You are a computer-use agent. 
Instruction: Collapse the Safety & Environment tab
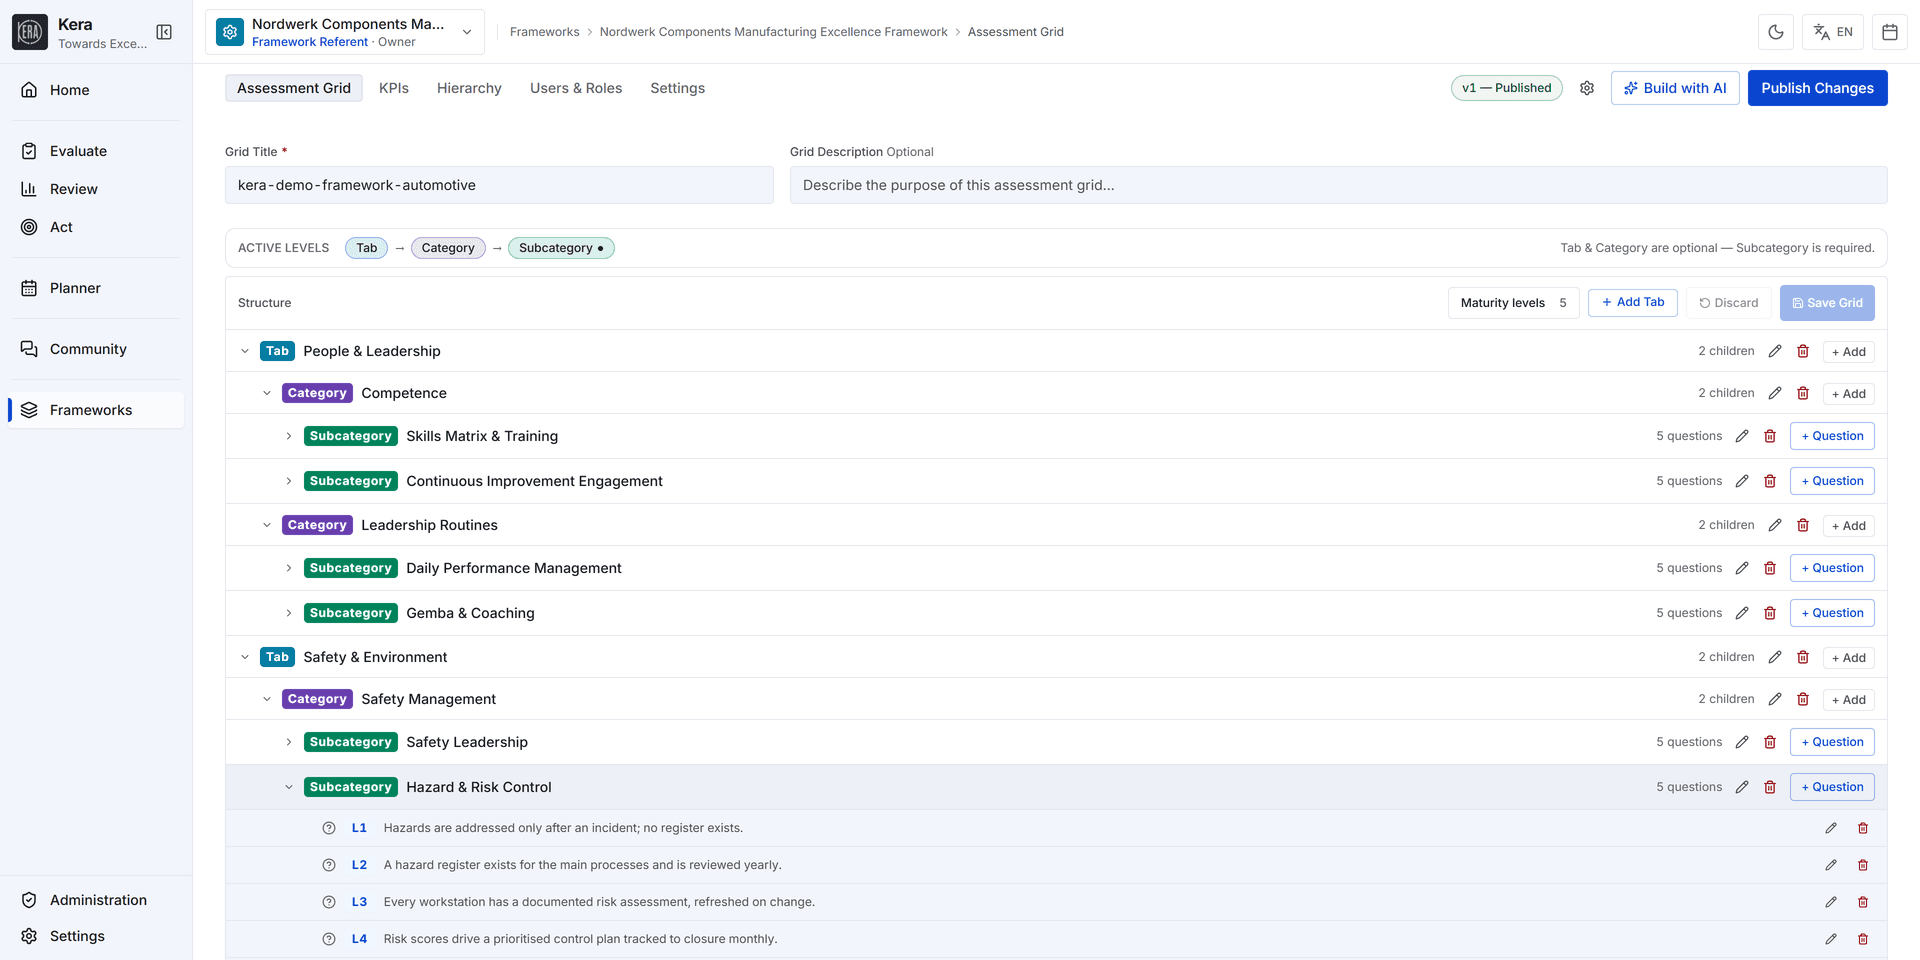245,657
